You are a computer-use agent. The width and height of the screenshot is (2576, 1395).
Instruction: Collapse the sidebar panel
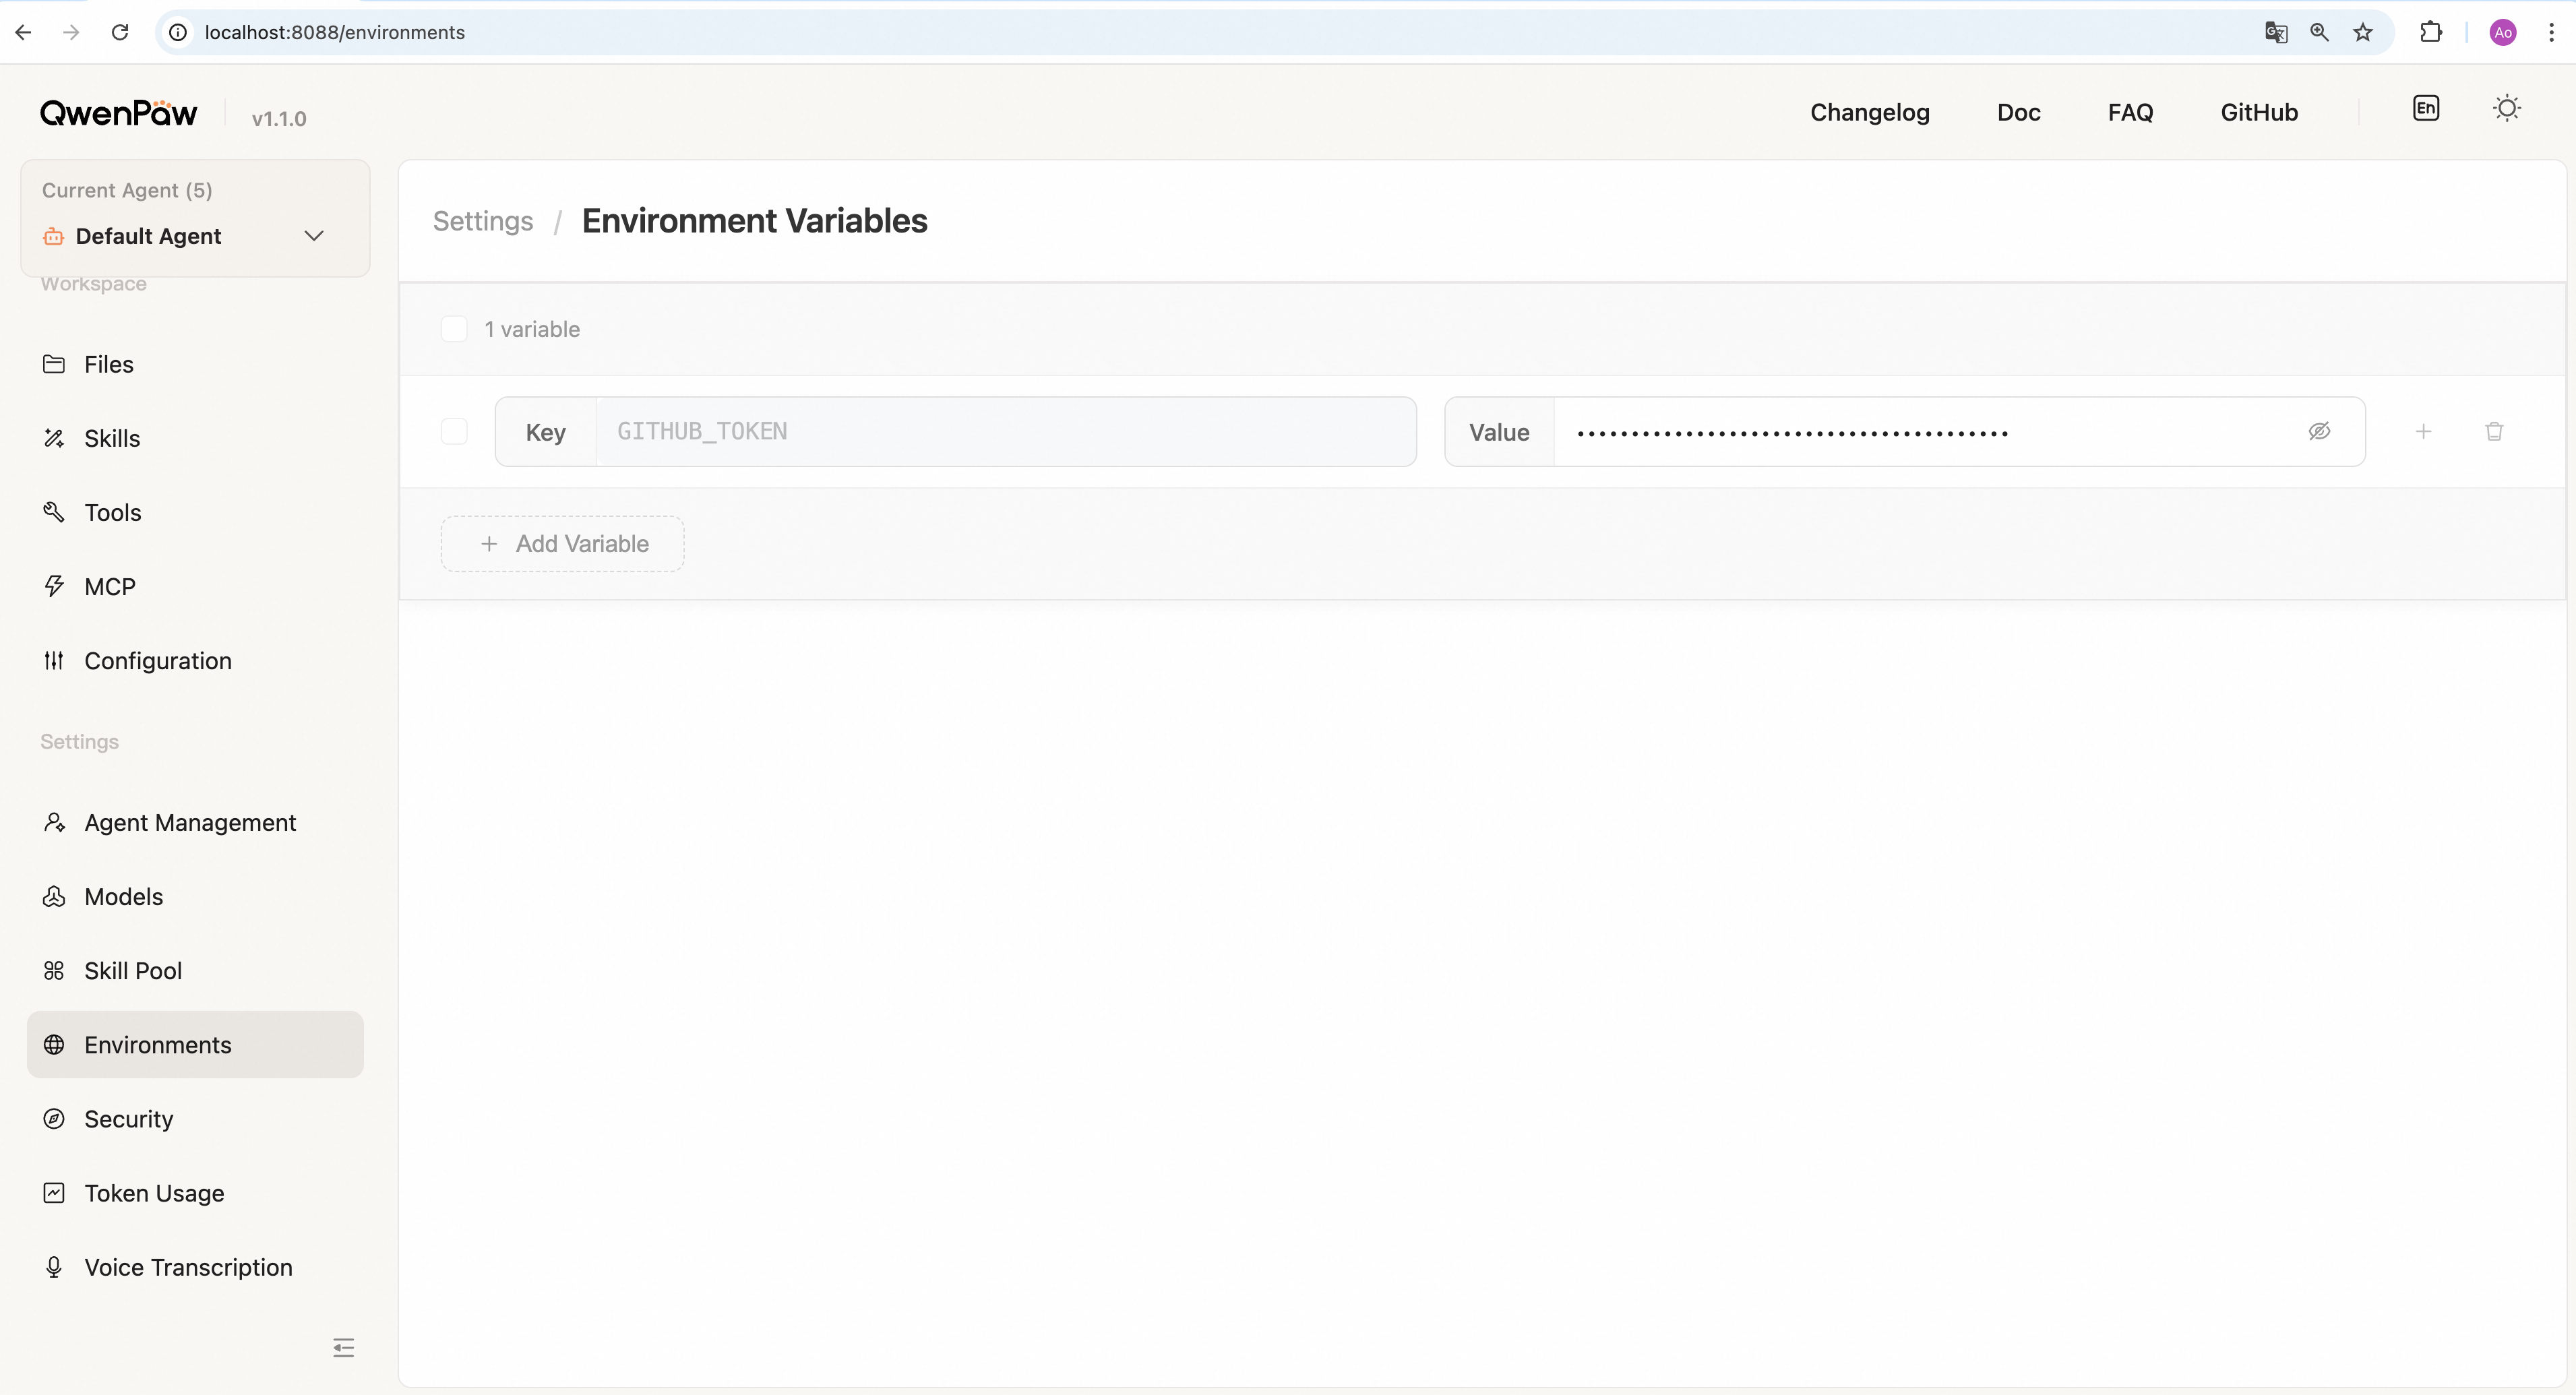point(343,1347)
